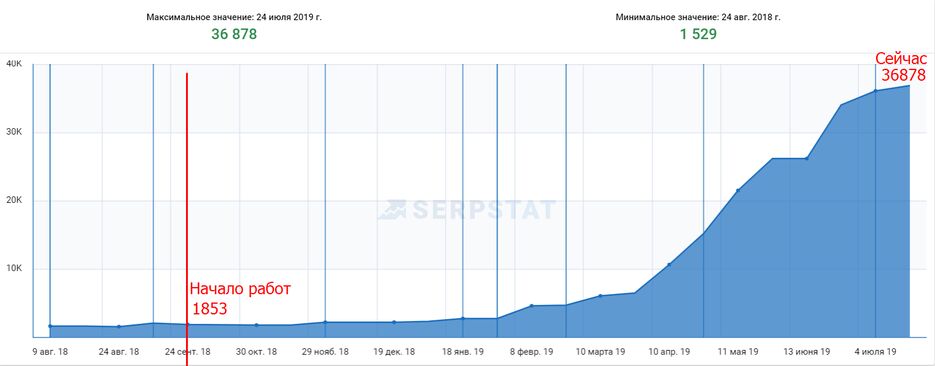Select the 9 авг. 18 data point
The width and height of the screenshot is (935, 366).
point(50,326)
